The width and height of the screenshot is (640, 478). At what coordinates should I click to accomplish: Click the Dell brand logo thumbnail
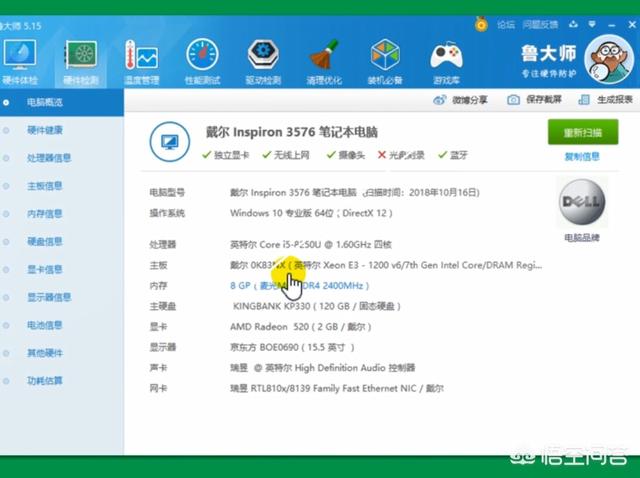coord(581,207)
